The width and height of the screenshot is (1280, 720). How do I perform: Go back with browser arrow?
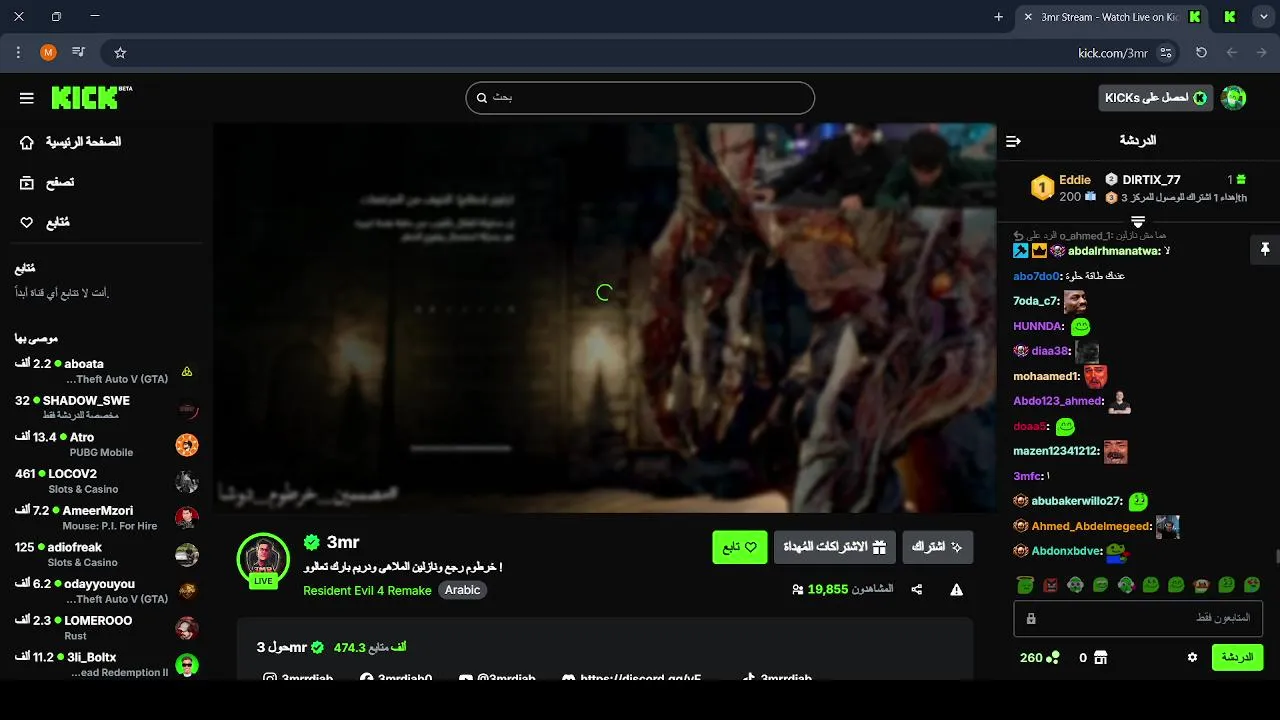point(1262,53)
